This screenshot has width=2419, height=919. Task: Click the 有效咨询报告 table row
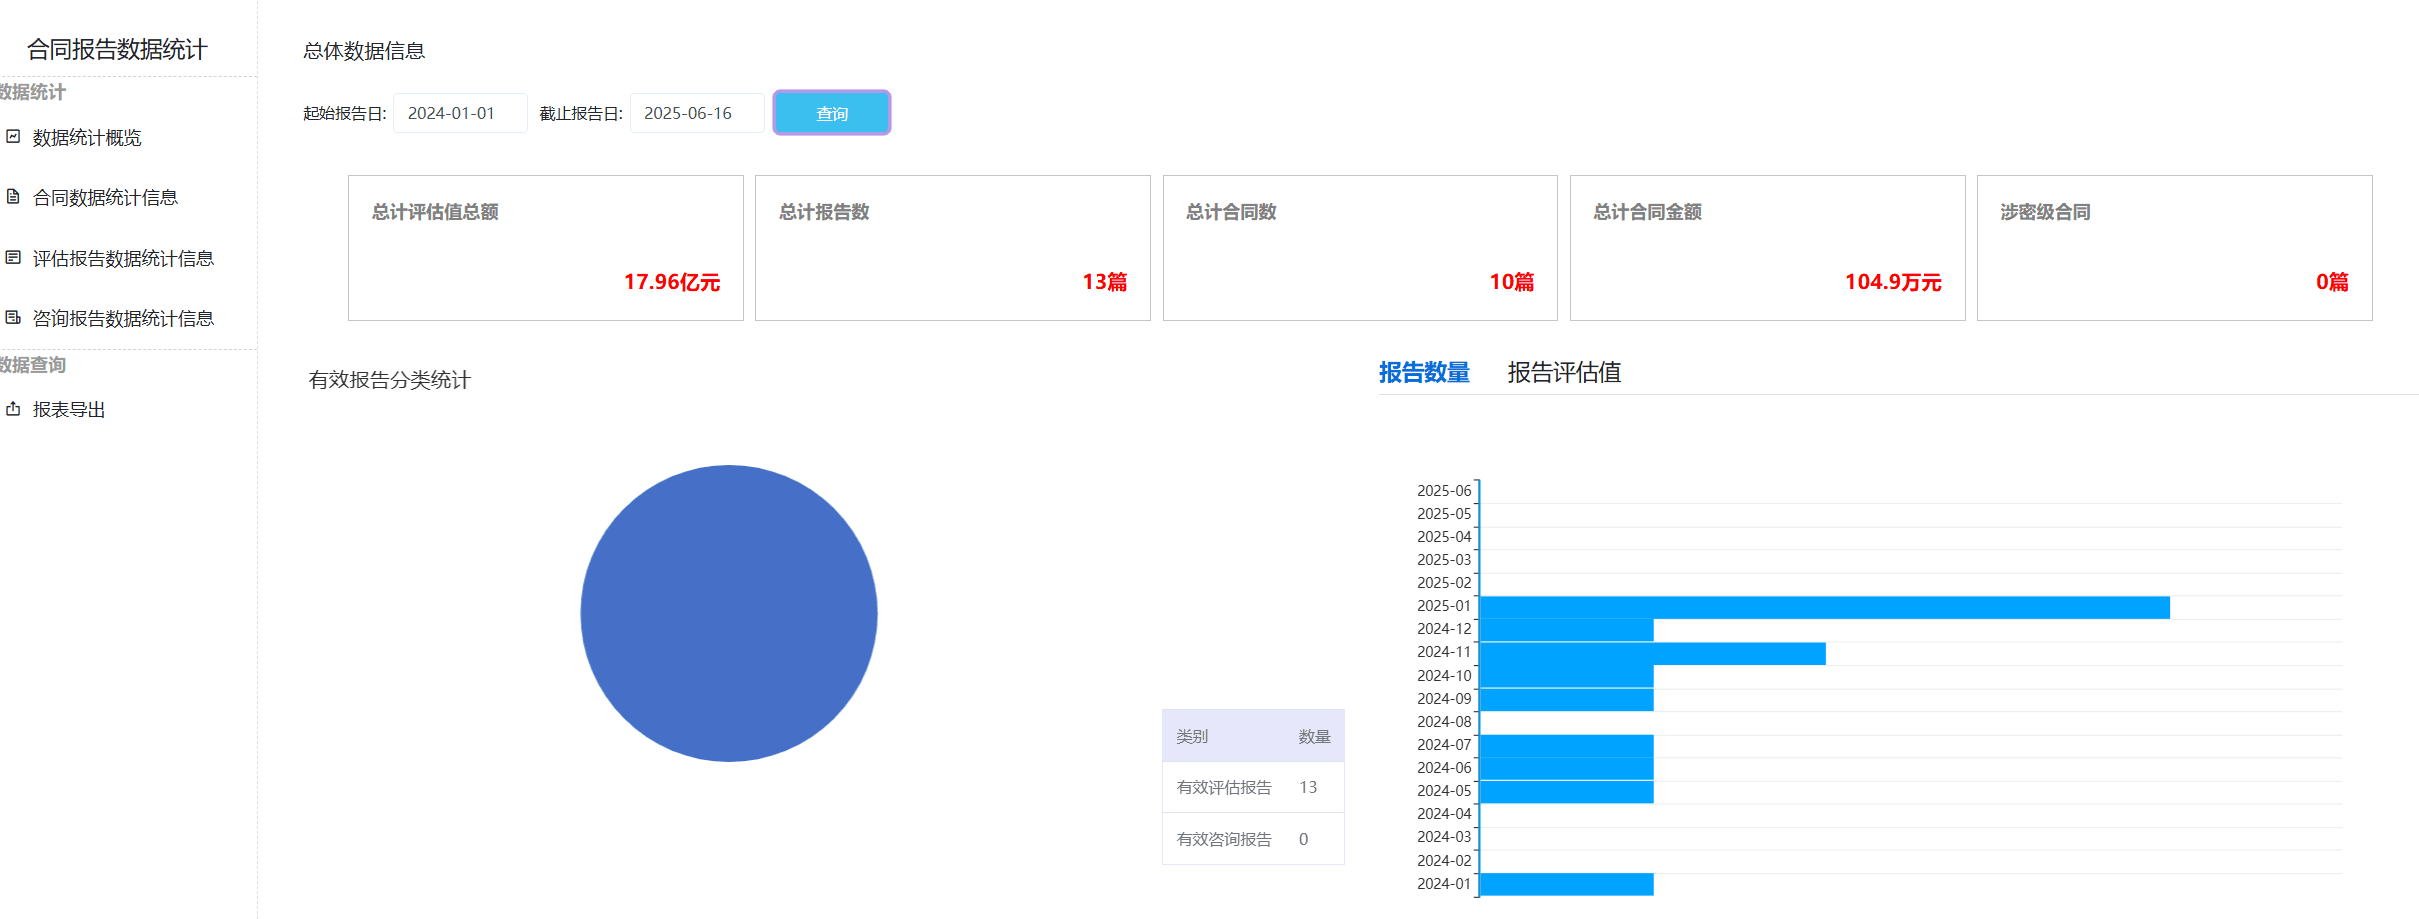pyautogui.click(x=1252, y=839)
